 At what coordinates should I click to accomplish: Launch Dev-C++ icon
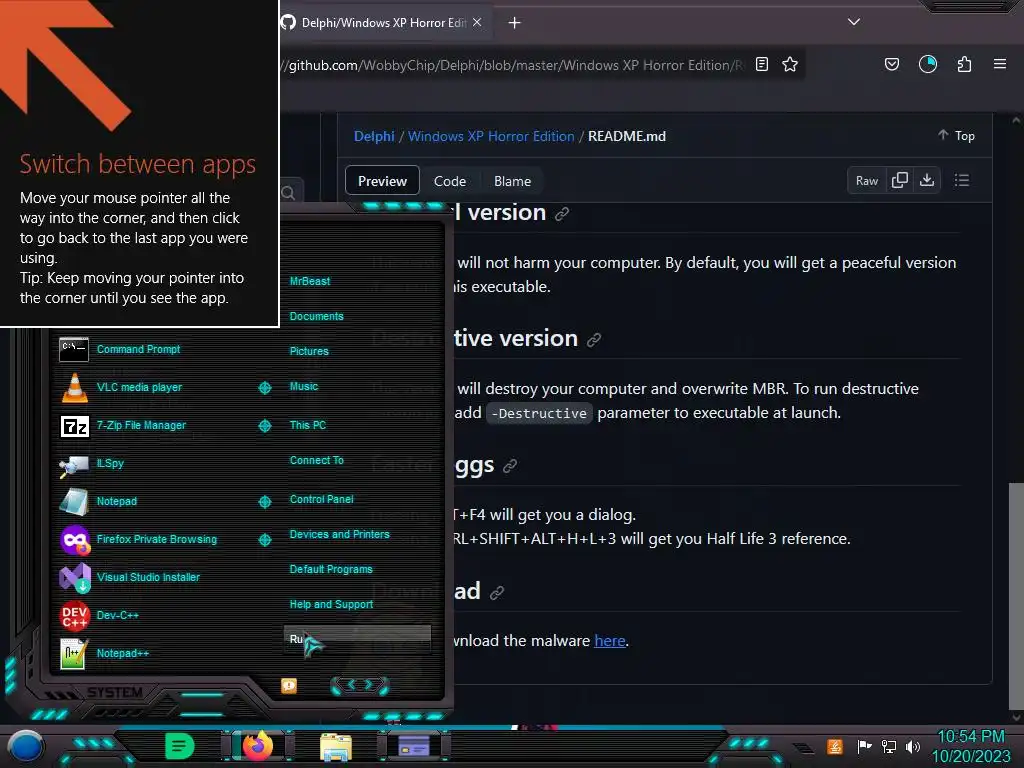(74, 615)
